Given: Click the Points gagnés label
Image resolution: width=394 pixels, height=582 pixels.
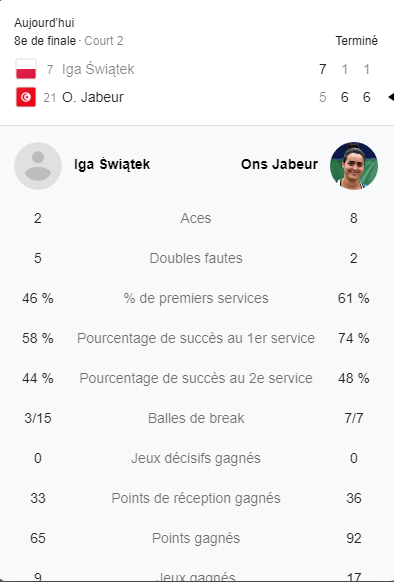Looking at the screenshot, I should click(x=196, y=539).
